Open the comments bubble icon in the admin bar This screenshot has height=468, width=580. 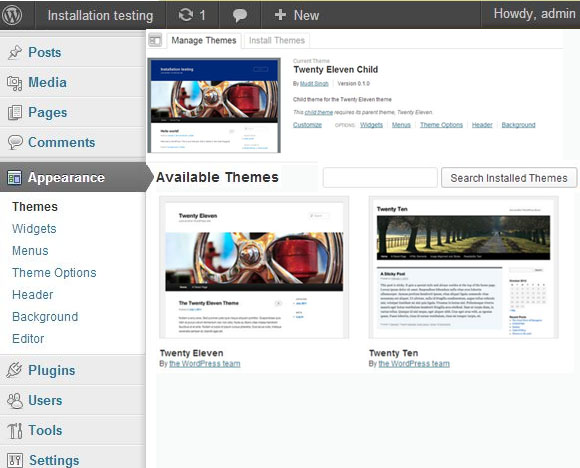point(240,16)
